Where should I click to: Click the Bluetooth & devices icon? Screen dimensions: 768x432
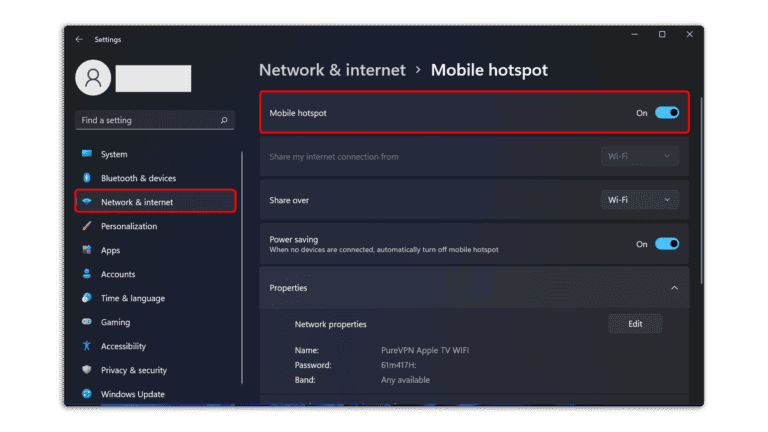click(87, 178)
